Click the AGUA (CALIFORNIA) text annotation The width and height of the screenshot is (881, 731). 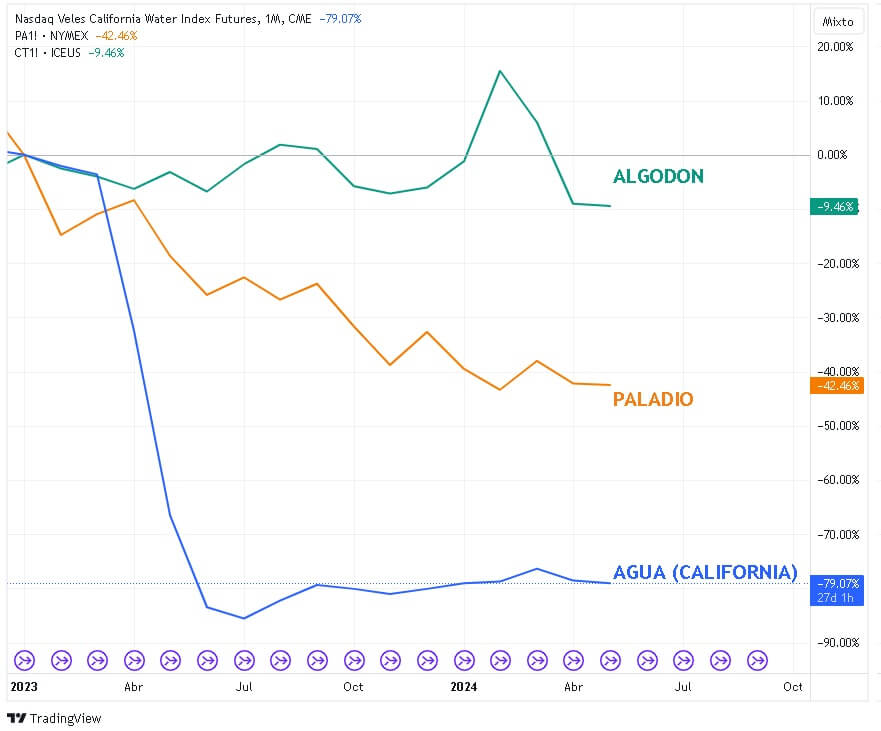pos(705,572)
